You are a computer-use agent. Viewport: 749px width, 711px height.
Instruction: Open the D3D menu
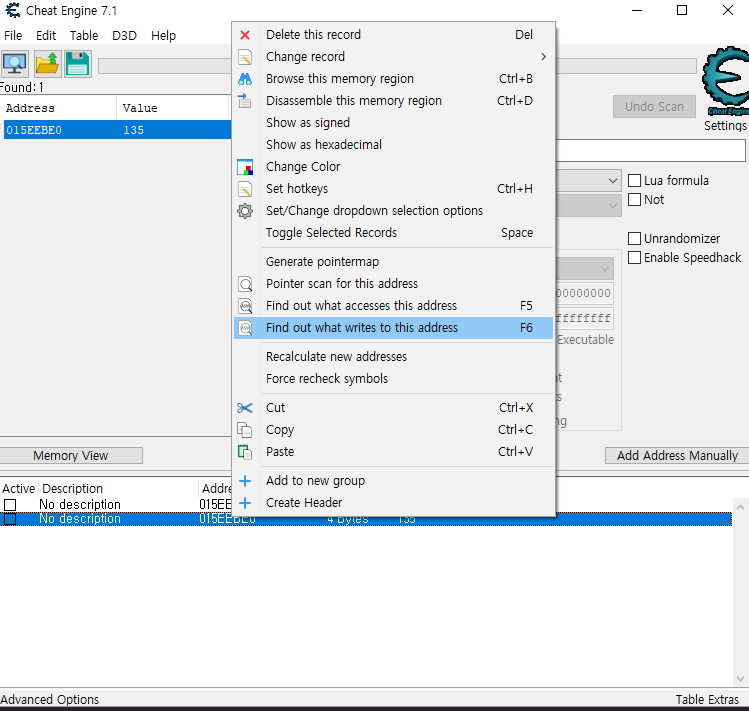click(x=124, y=36)
